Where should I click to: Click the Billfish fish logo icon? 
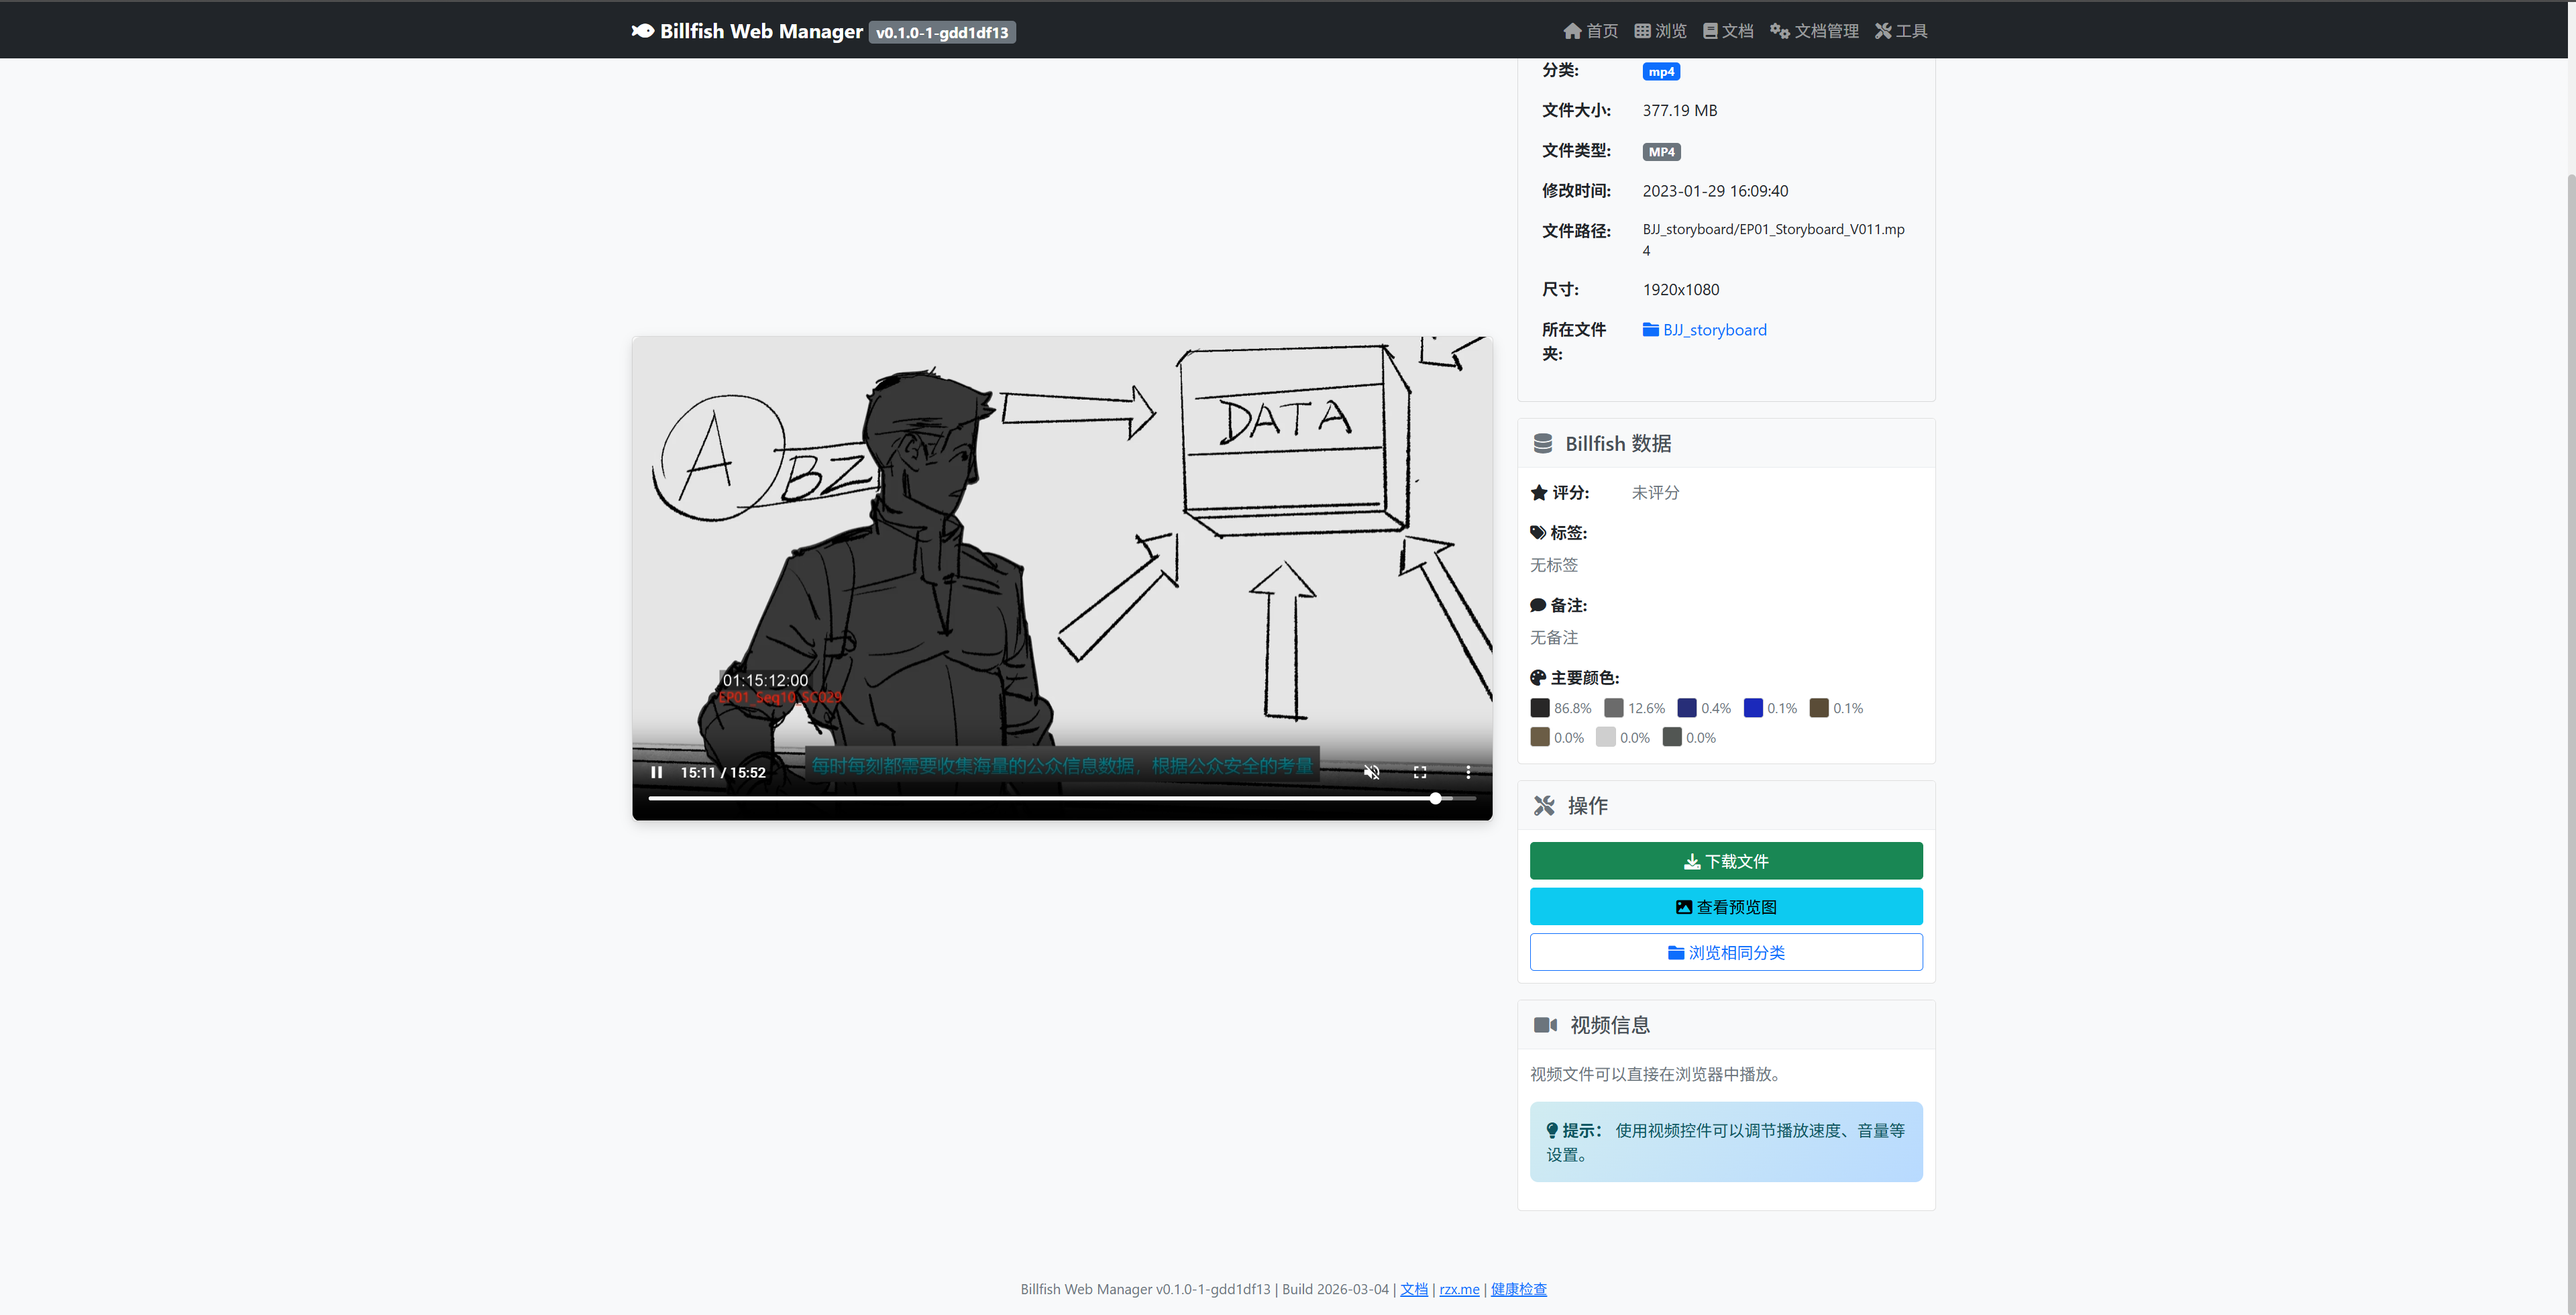(642, 31)
